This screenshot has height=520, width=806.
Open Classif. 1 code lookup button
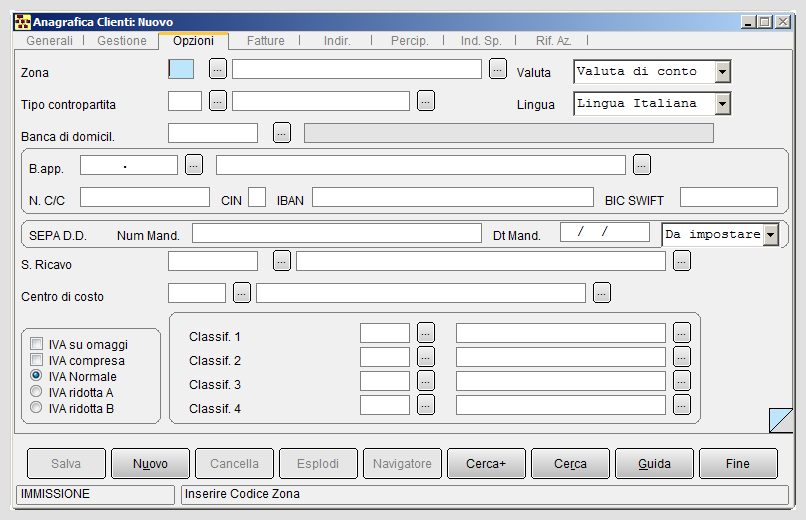[426, 332]
